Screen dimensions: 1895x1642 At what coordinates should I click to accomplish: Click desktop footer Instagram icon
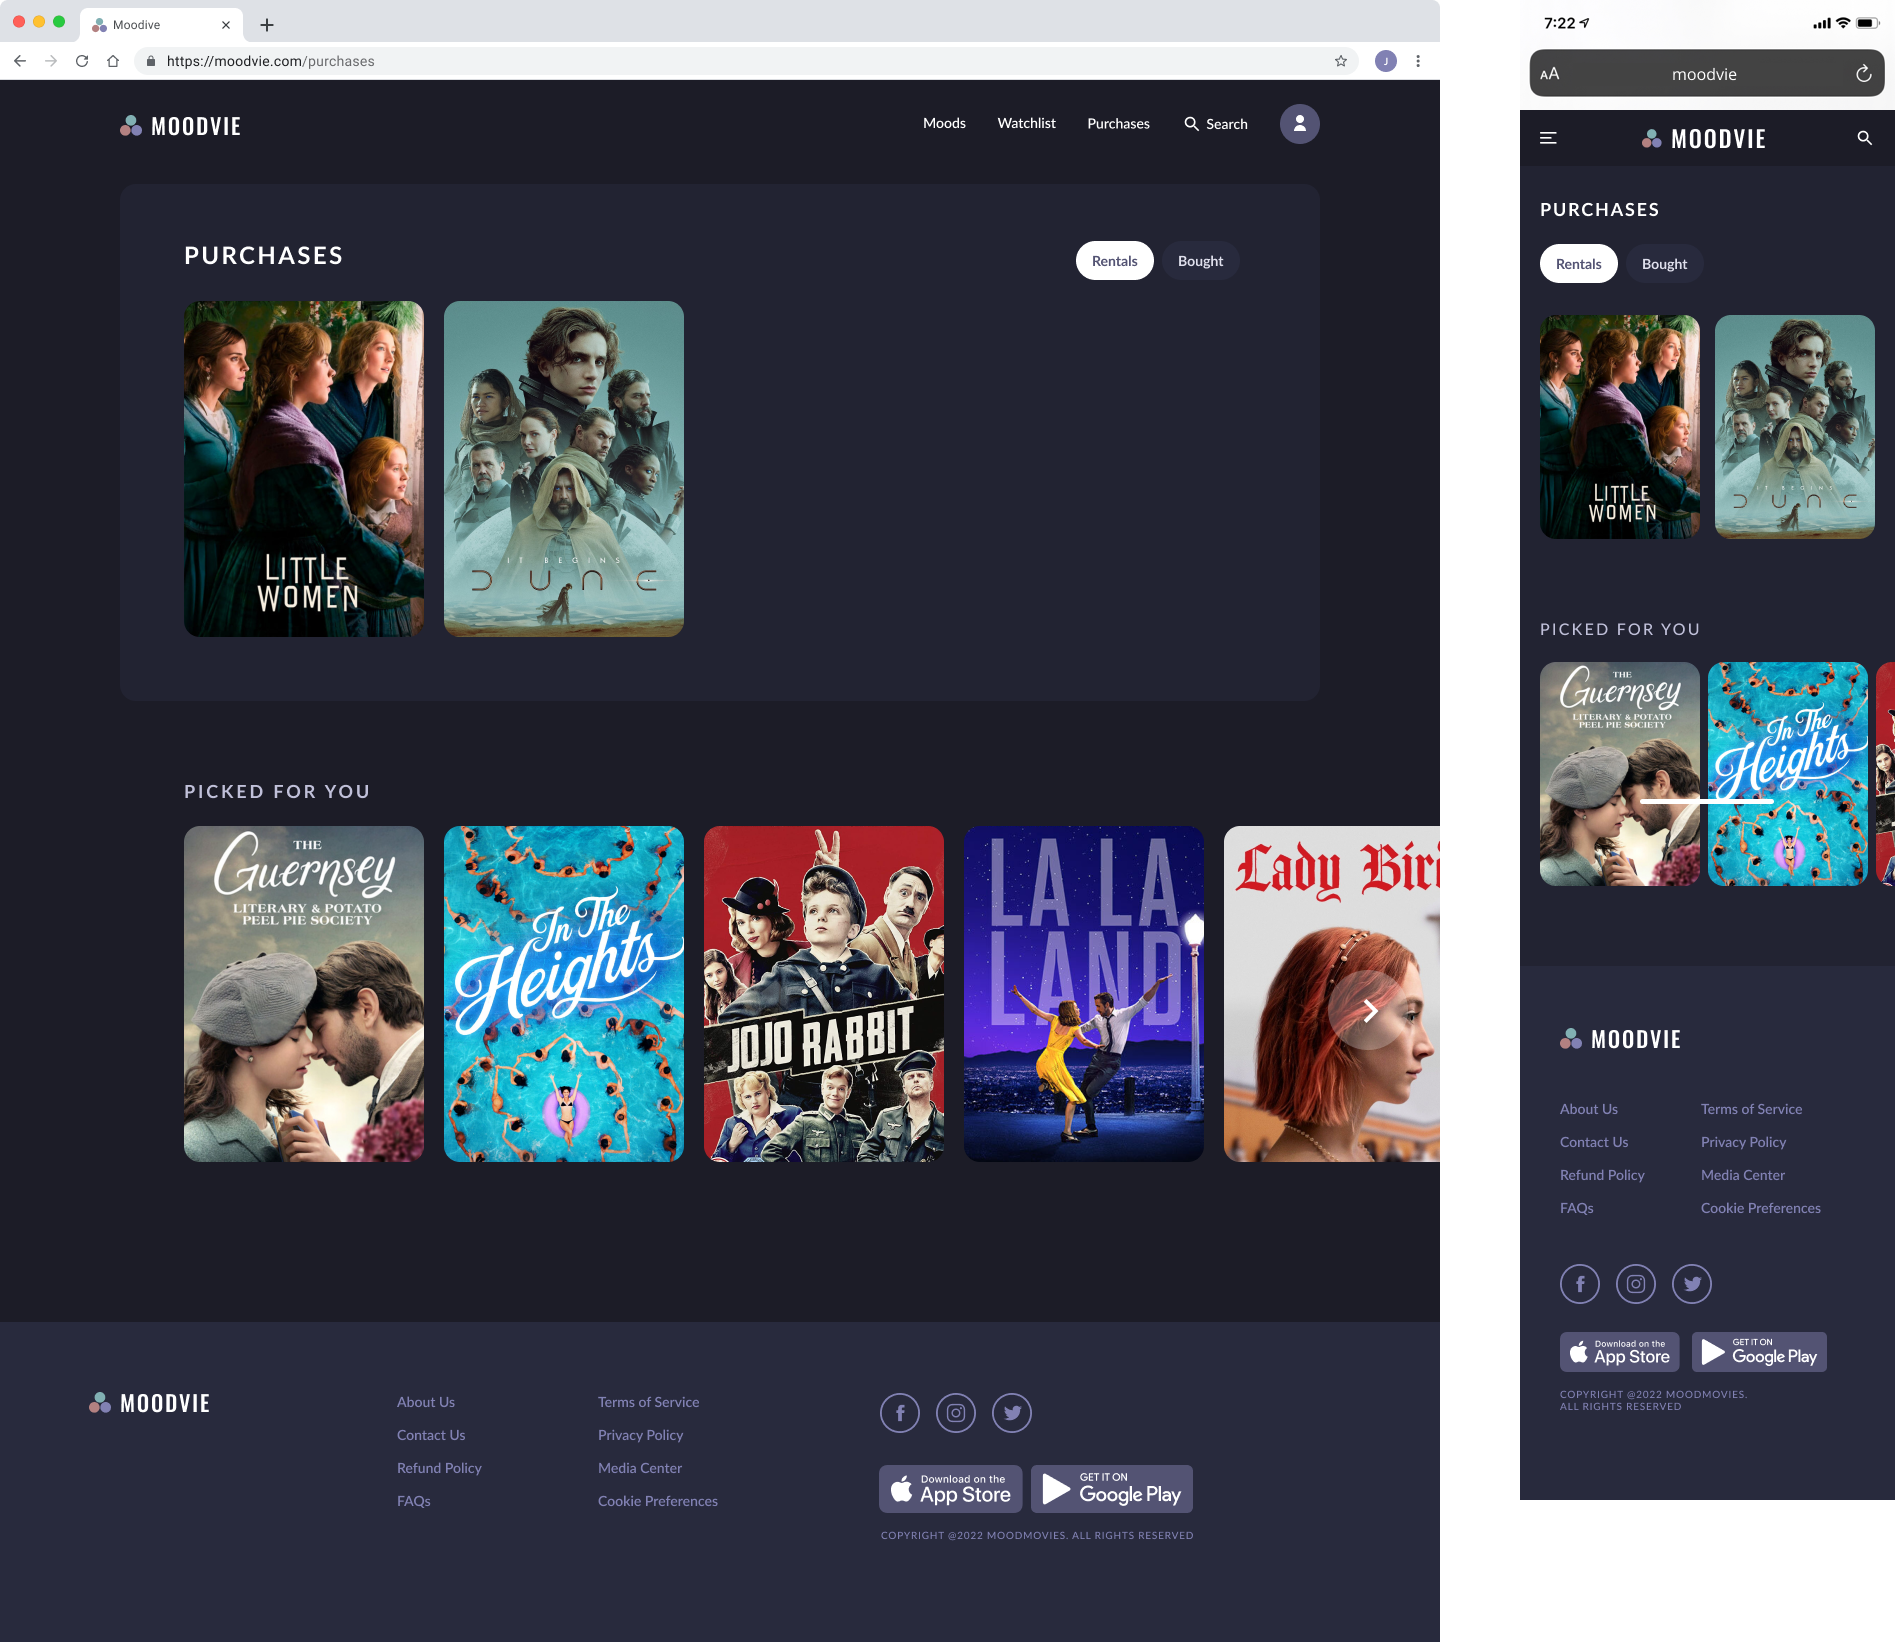pyautogui.click(x=956, y=1413)
